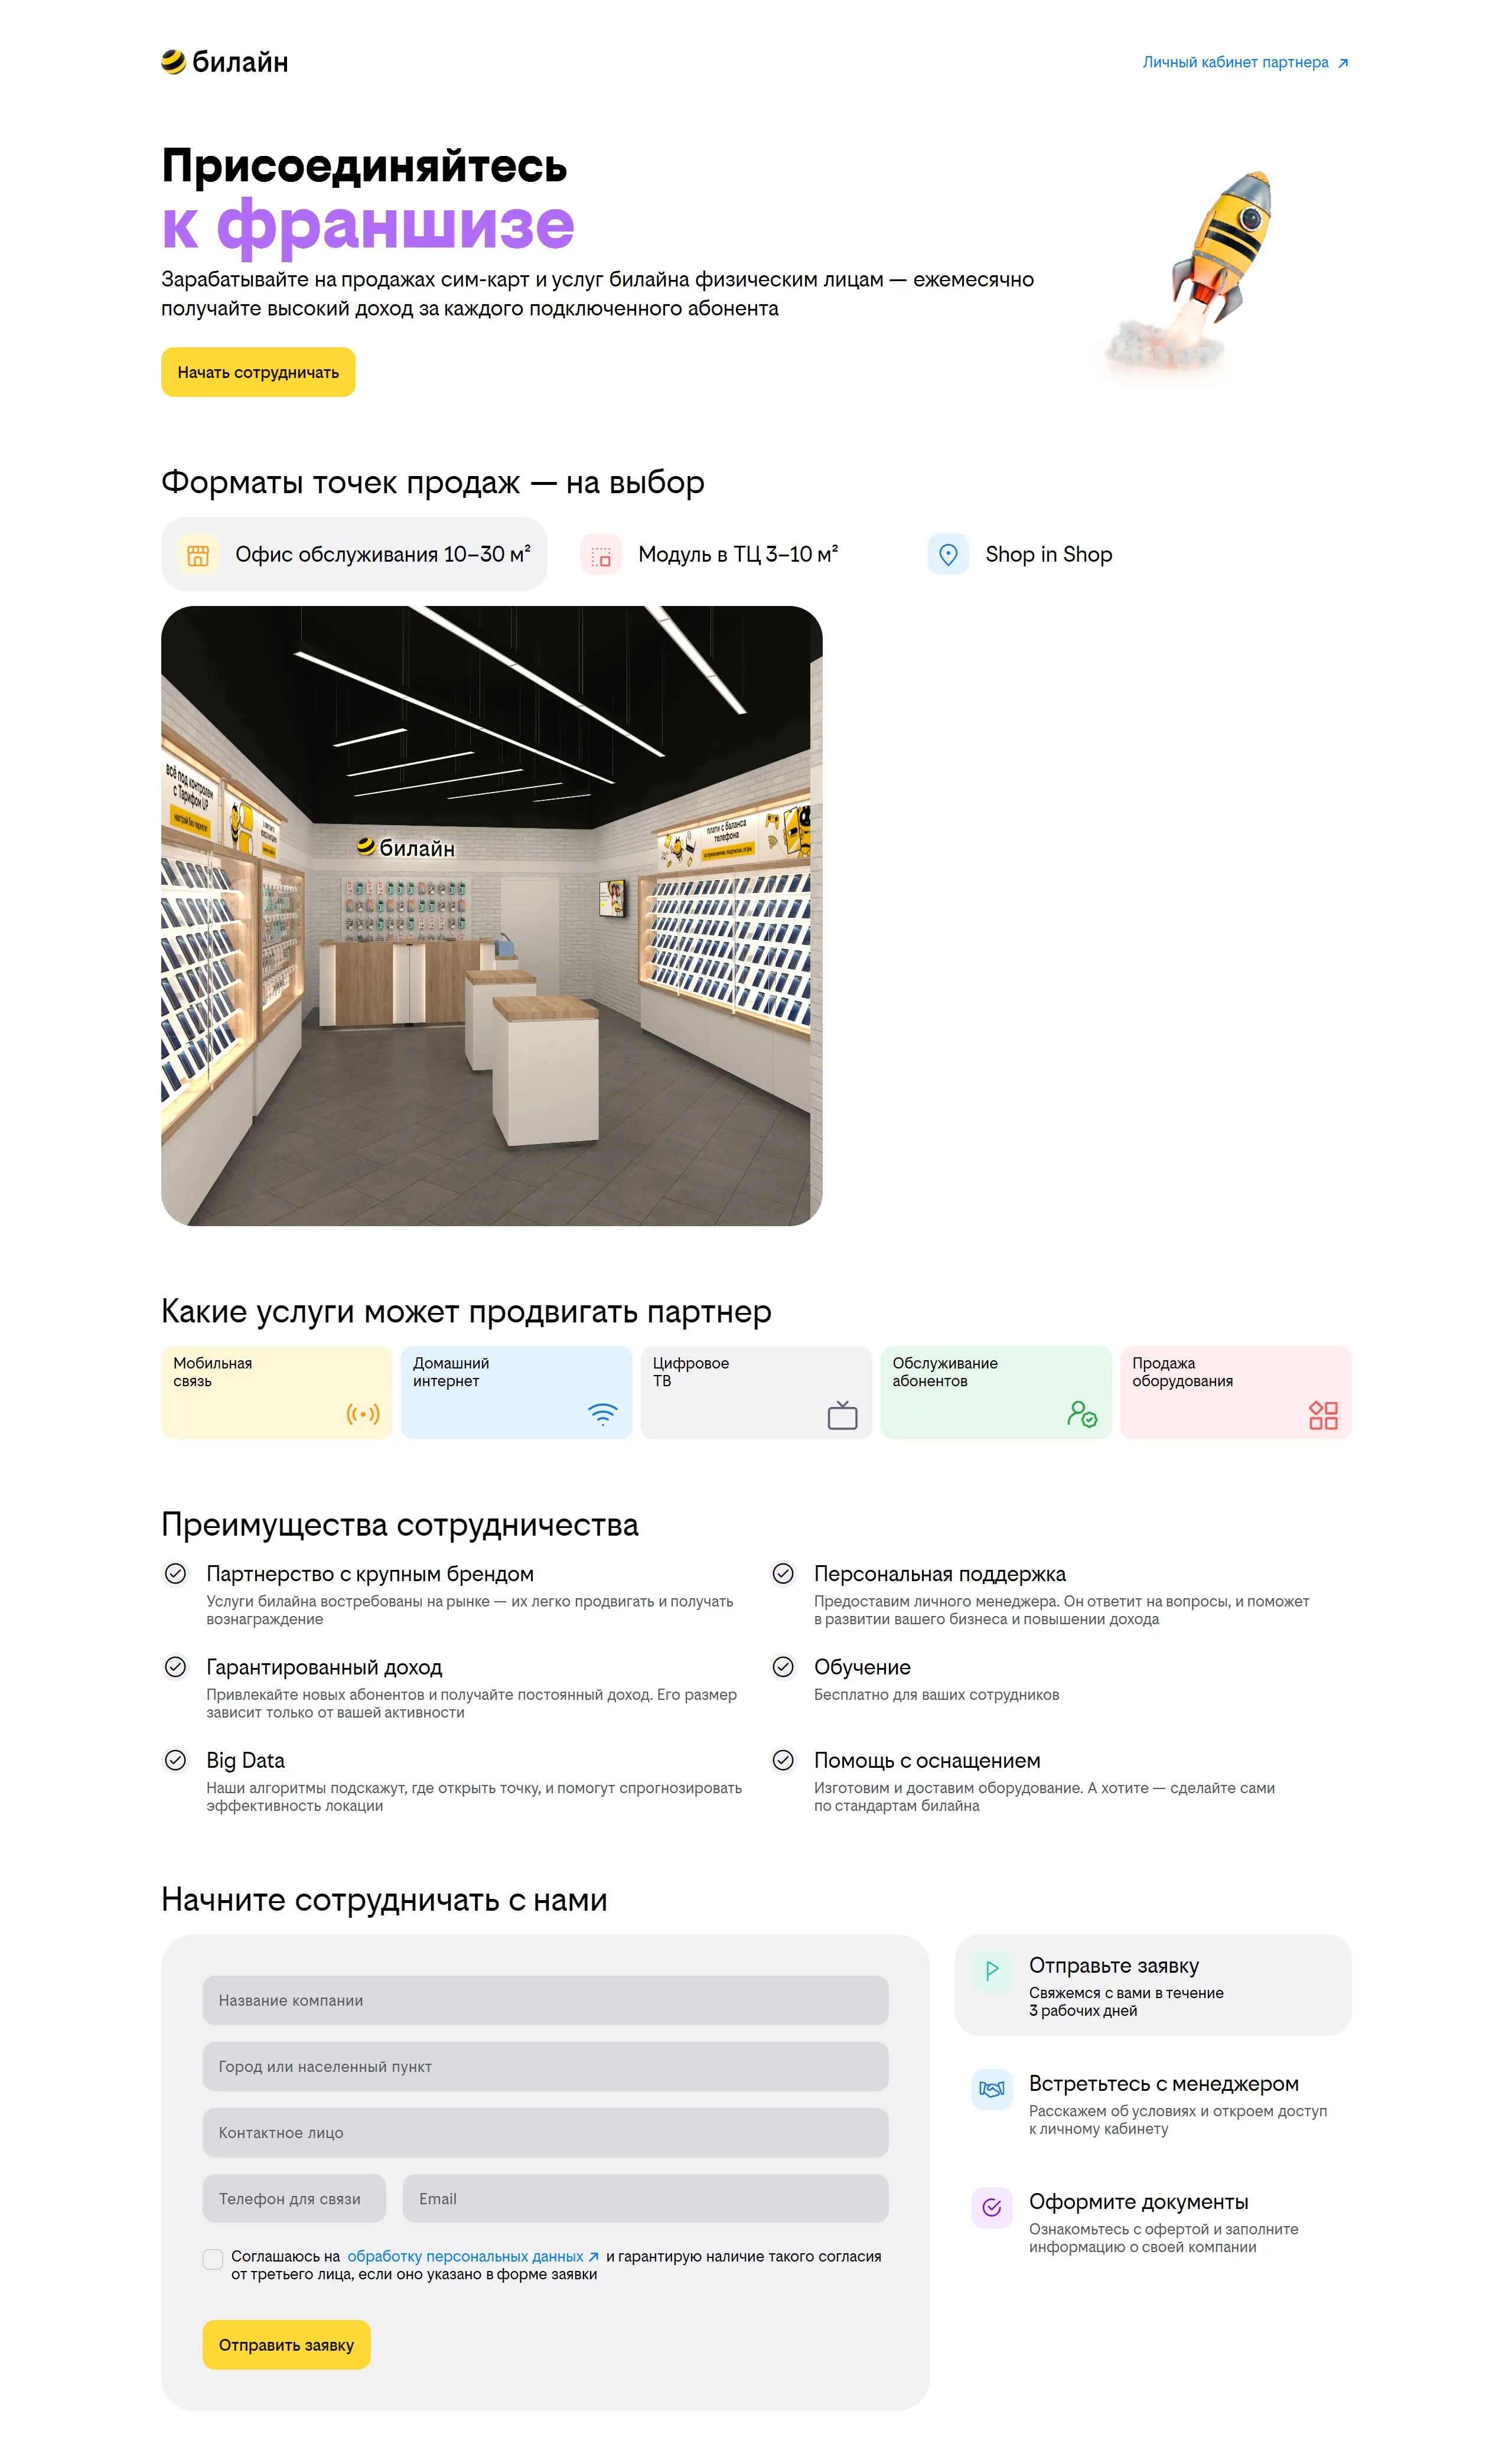
Task: Click the pink module icon for Модуль в ТЦ
Action: click(601, 555)
